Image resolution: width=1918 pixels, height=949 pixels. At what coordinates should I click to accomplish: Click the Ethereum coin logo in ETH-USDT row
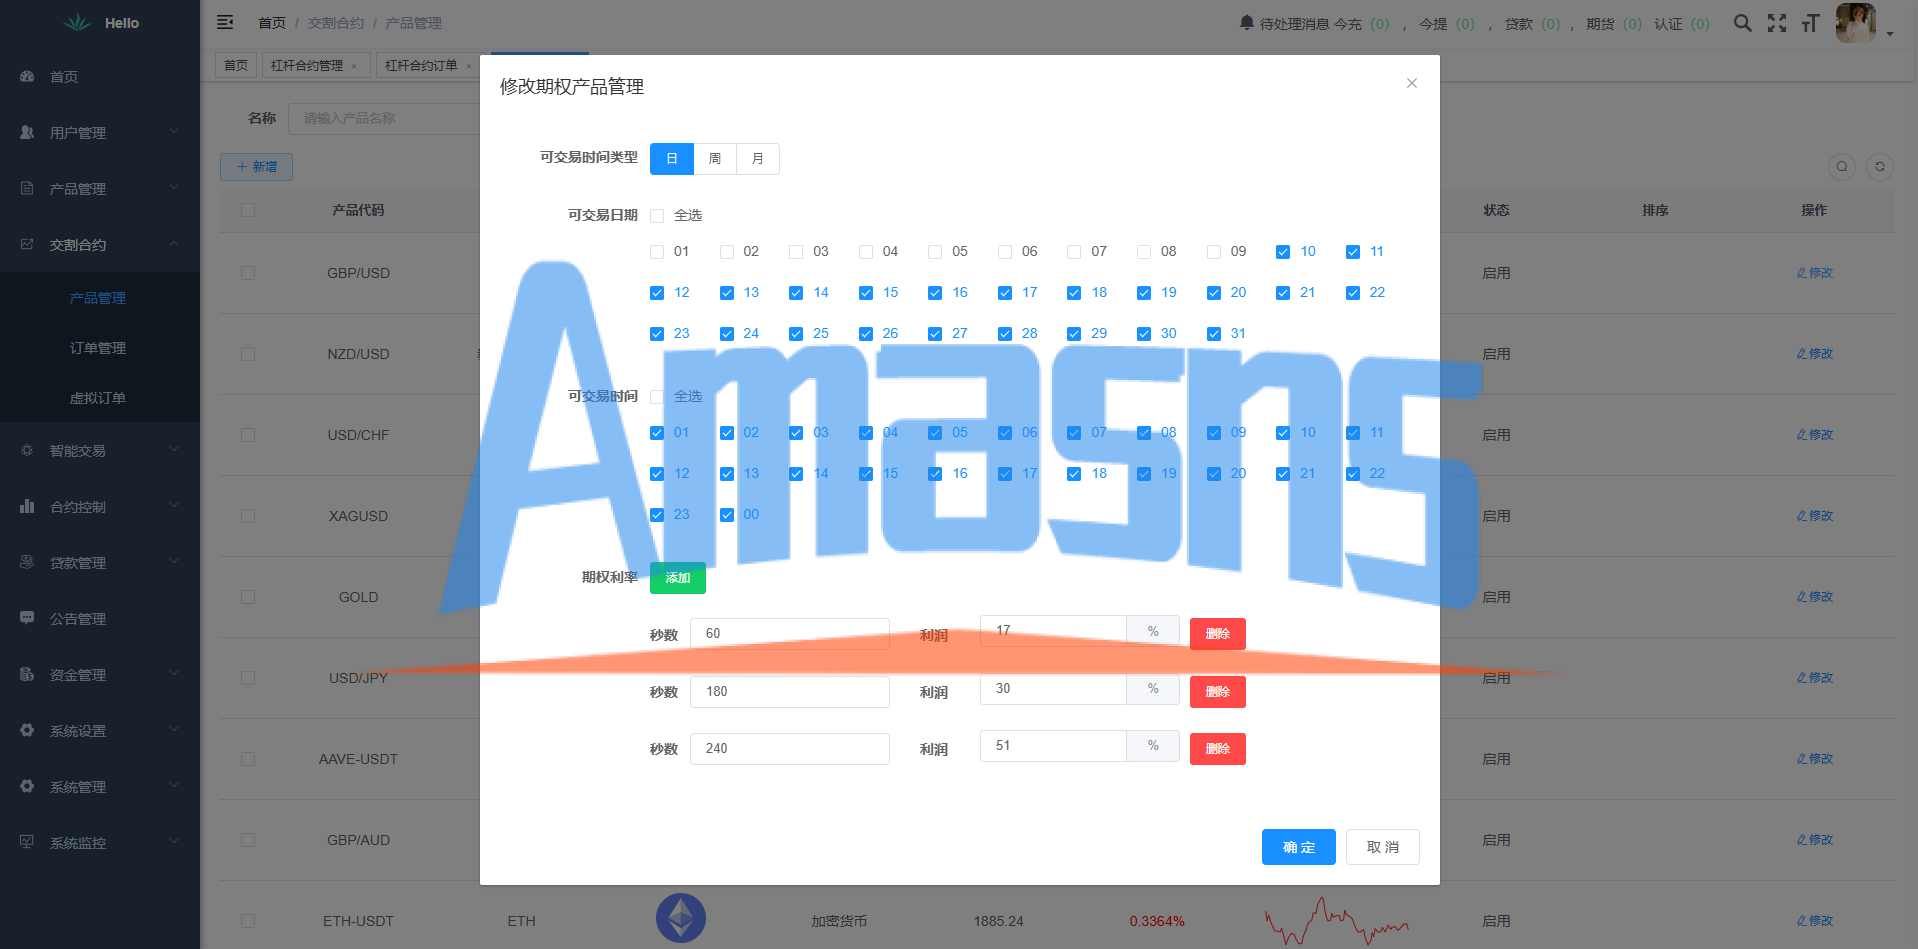click(681, 918)
